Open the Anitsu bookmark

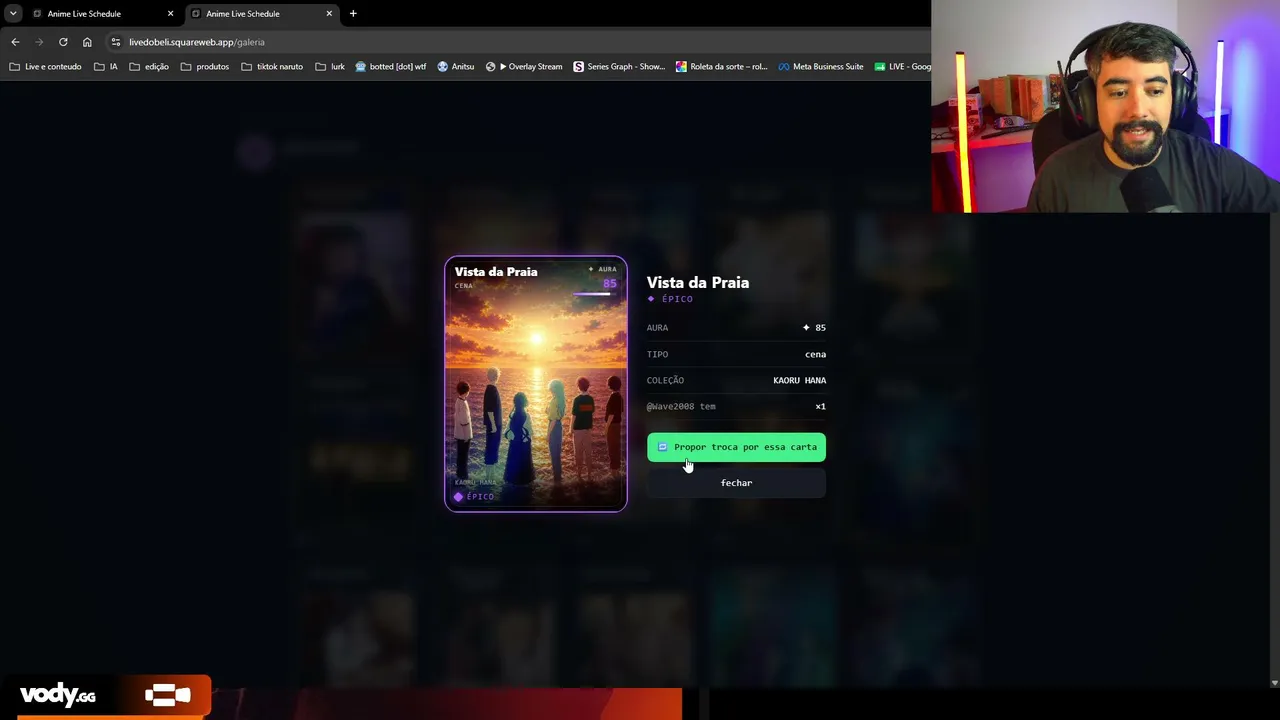coord(456,67)
